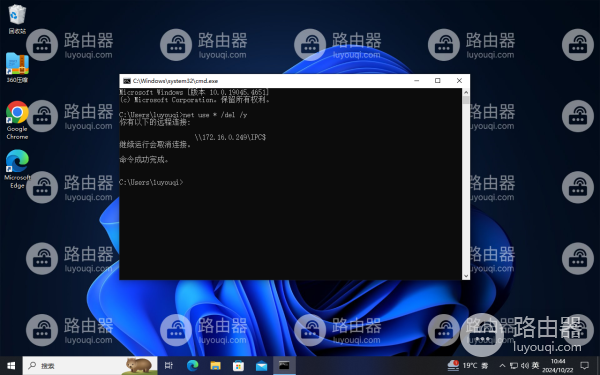The width and height of the screenshot is (600, 375).
Task: Close the cmd.exe window
Action: point(459,81)
